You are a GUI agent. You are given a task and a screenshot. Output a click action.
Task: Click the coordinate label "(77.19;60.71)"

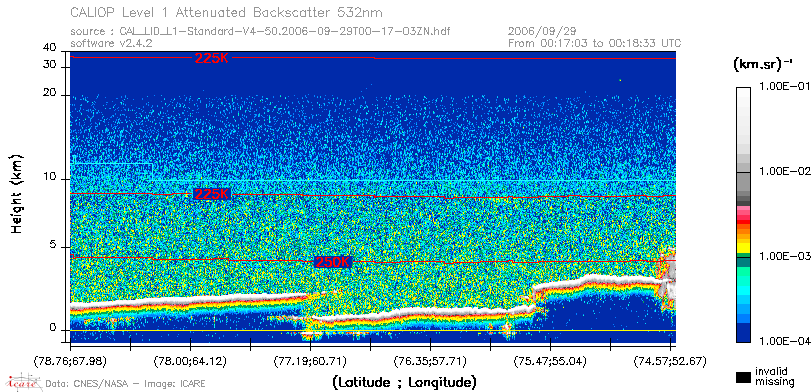click(x=310, y=361)
